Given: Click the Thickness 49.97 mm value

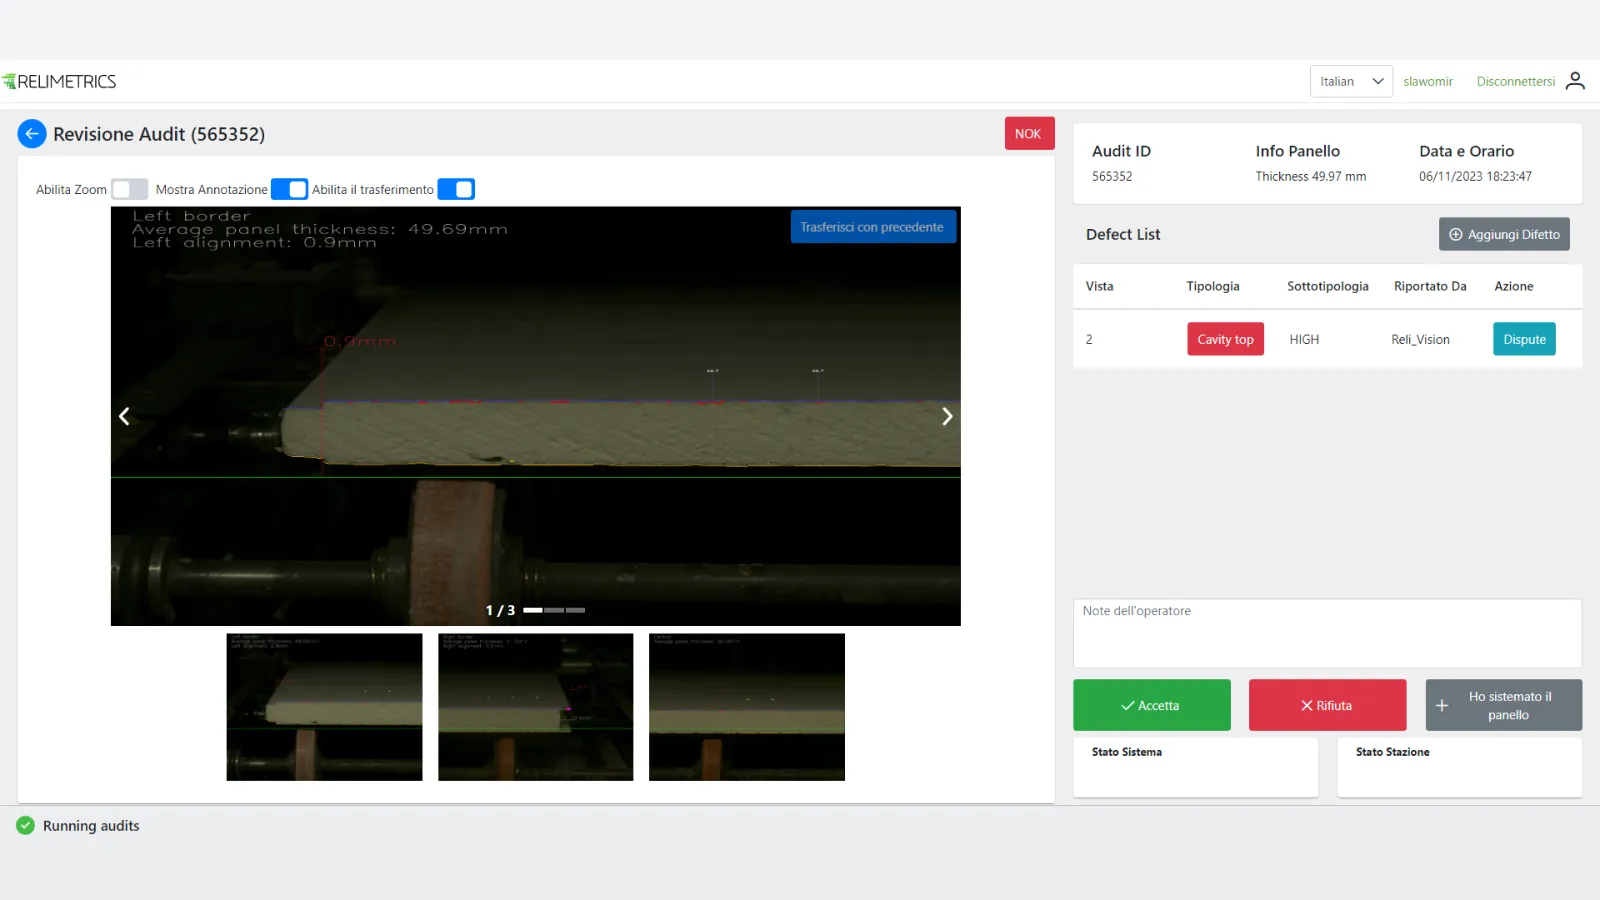Looking at the screenshot, I should 1310,176.
